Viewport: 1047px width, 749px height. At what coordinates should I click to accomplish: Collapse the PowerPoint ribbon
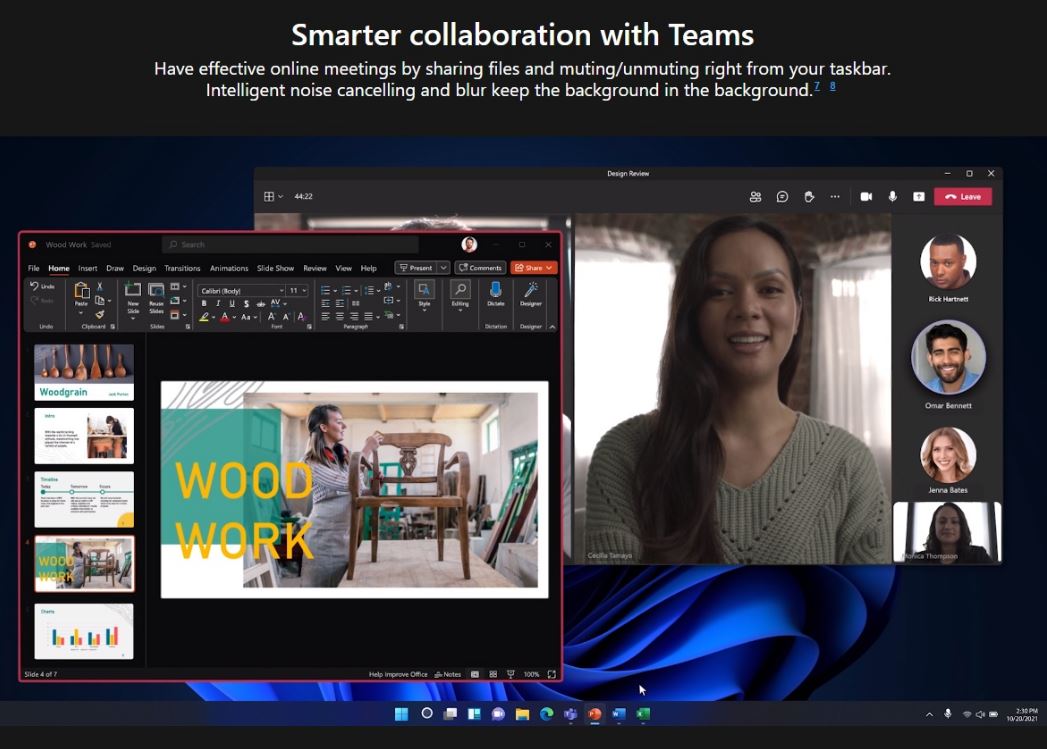tap(552, 326)
